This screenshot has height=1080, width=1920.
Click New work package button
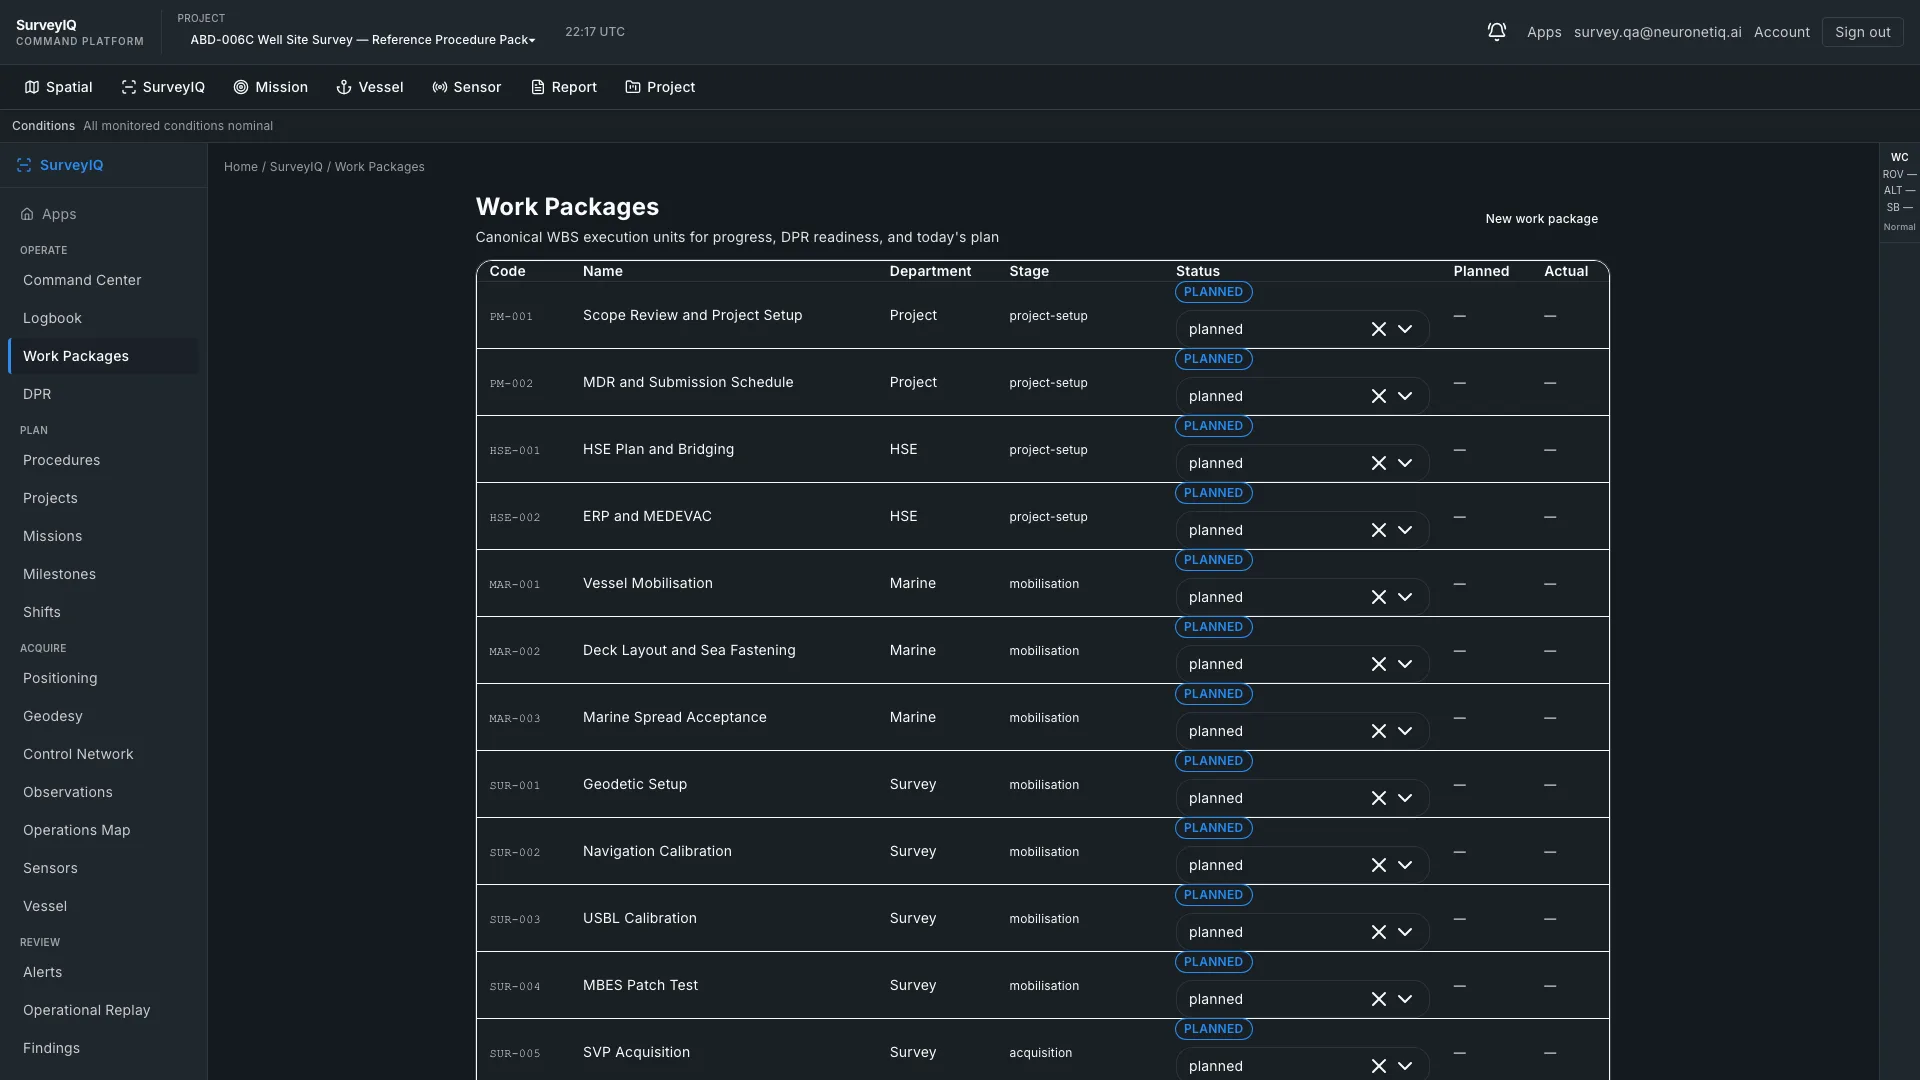click(1541, 219)
